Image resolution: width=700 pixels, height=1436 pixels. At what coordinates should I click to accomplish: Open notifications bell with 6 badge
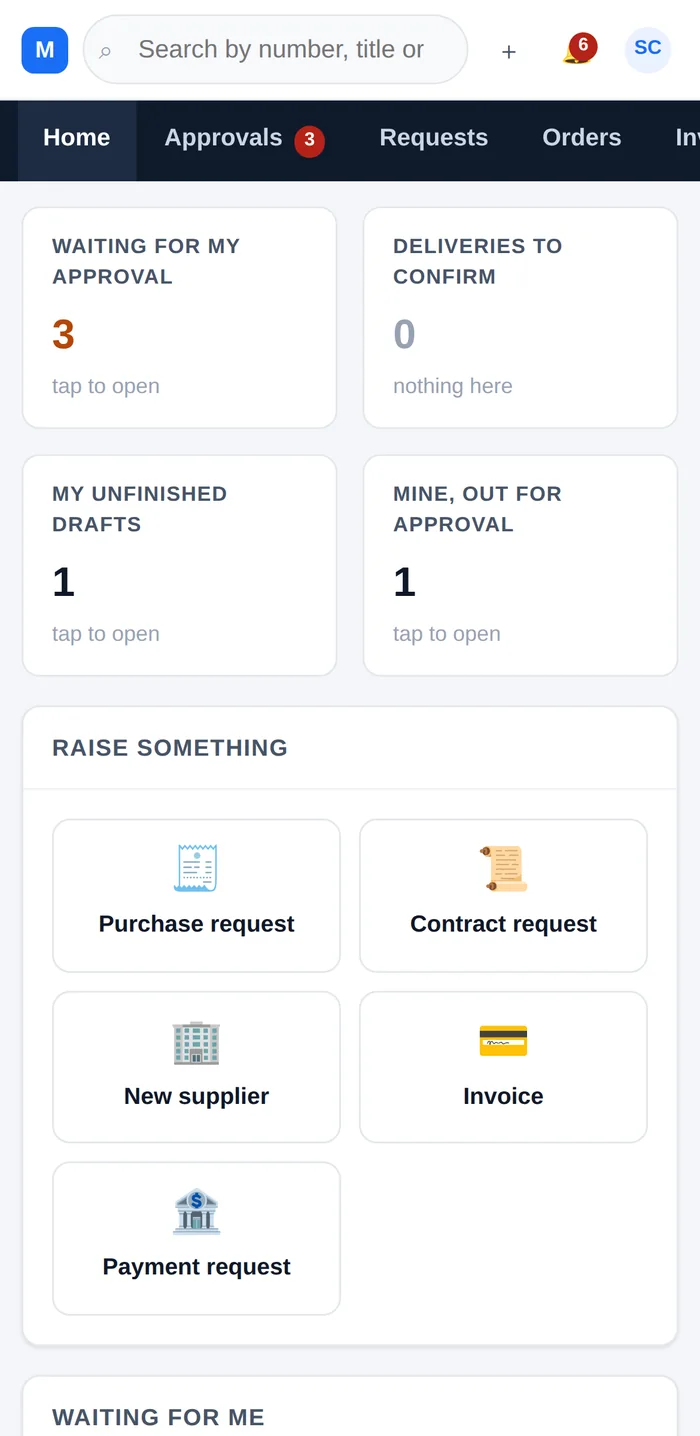click(578, 50)
